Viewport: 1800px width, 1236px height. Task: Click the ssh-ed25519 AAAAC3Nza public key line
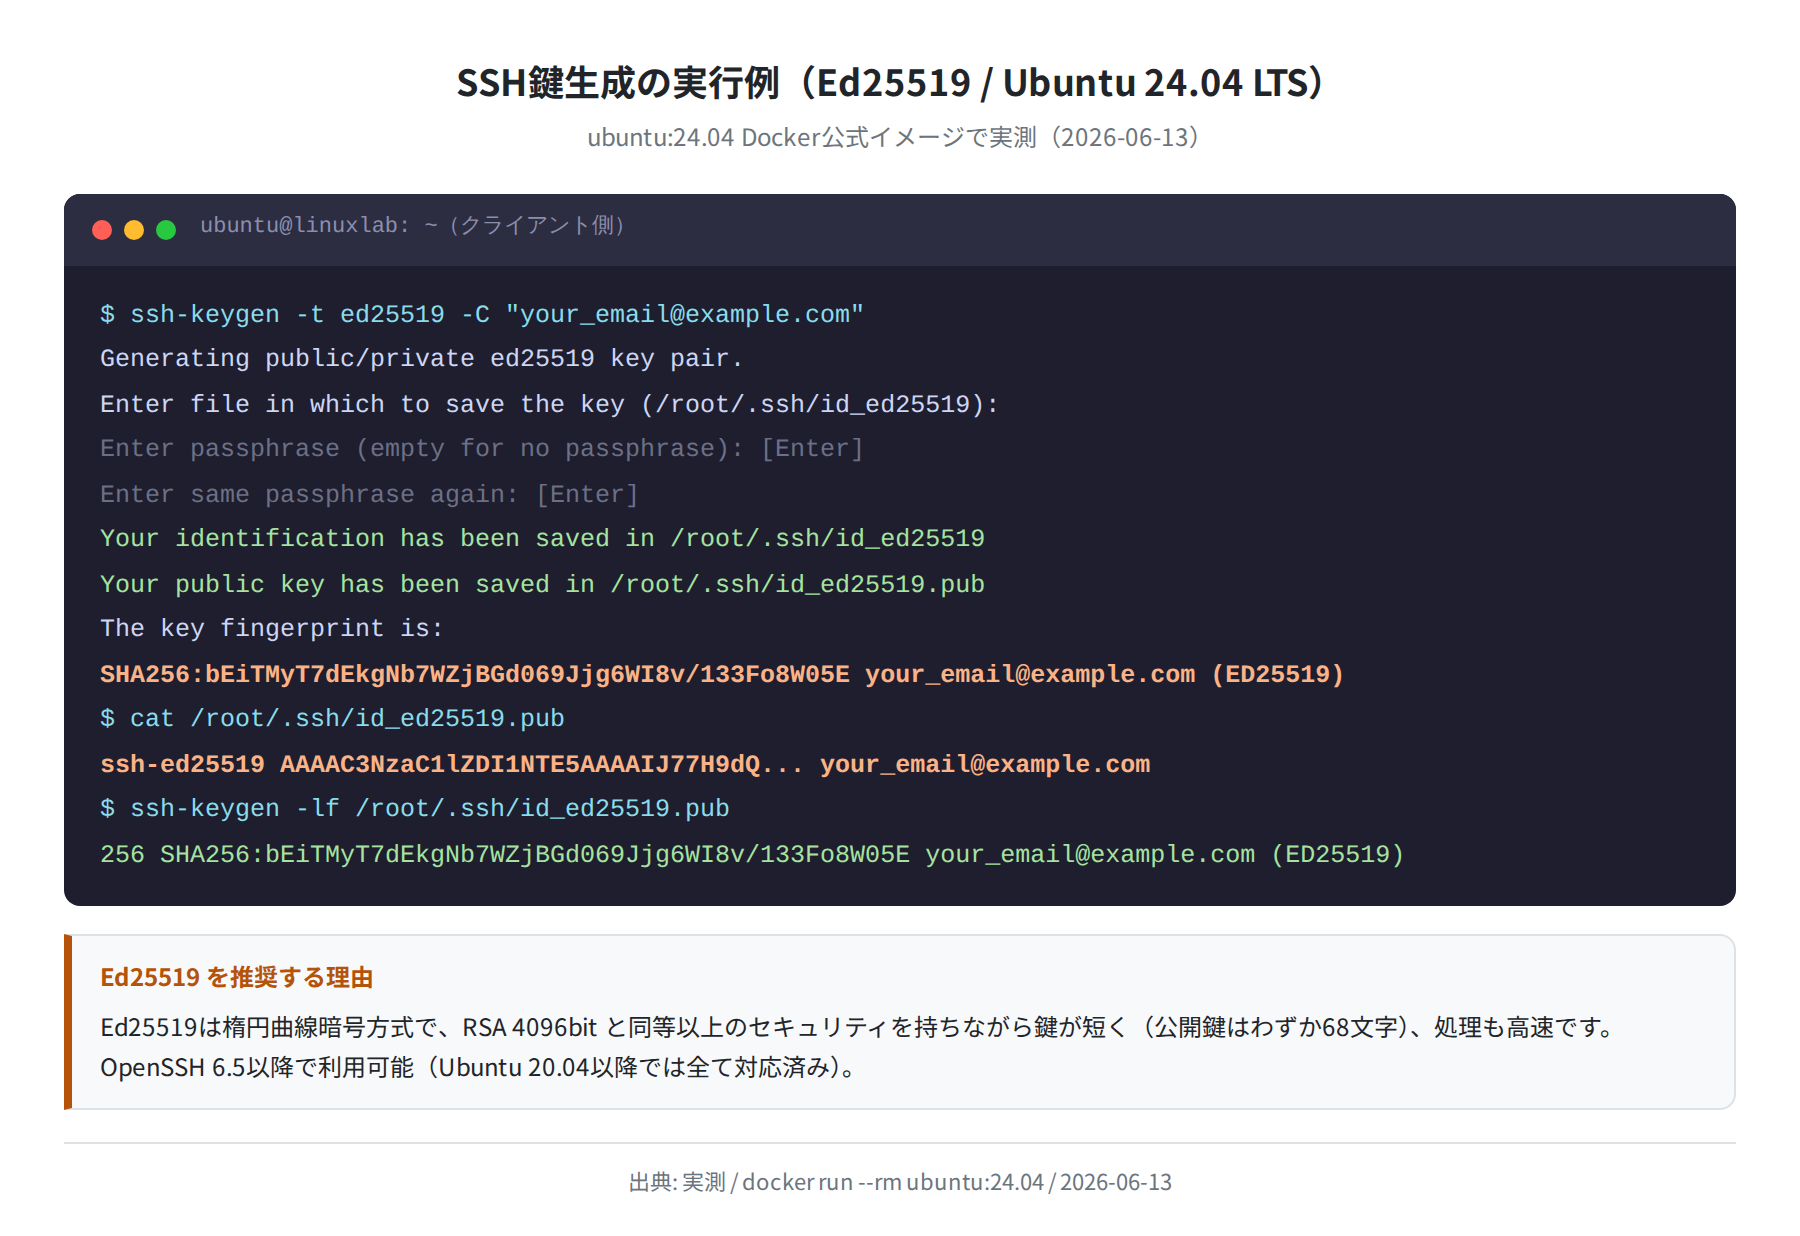[x=625, y=764]
